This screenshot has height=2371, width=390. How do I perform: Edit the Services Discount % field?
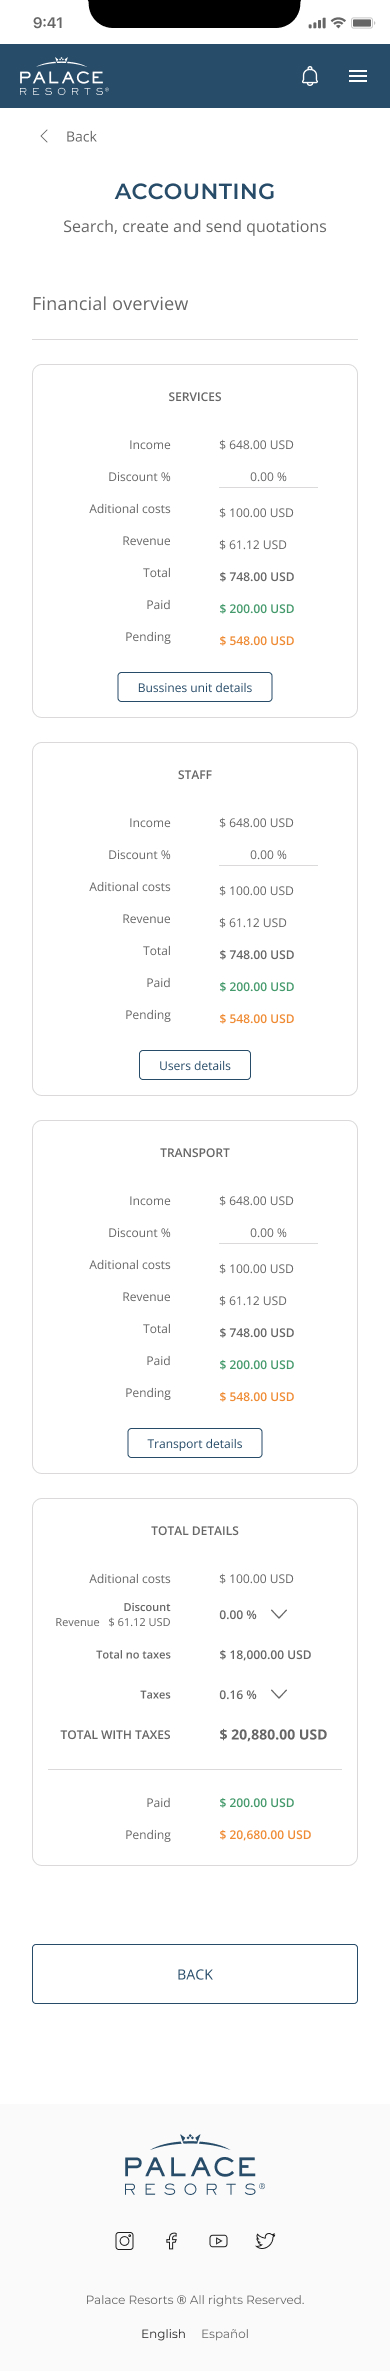268,477
